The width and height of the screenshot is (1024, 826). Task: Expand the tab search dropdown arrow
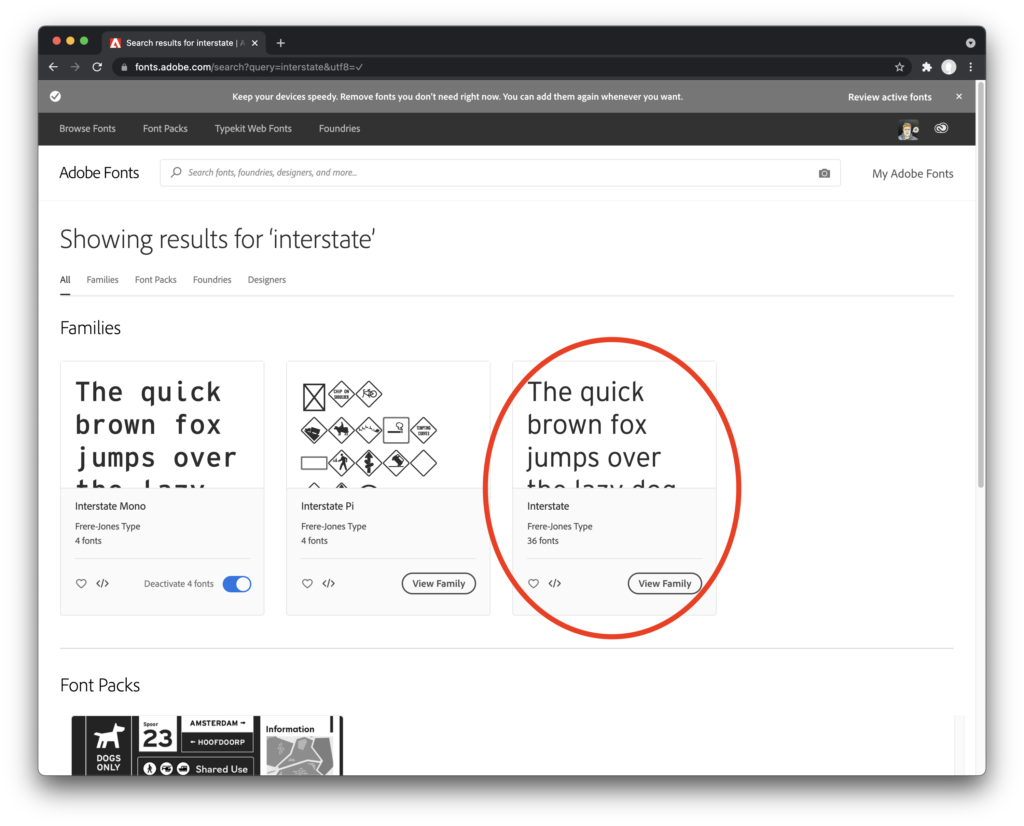point(970,43)
